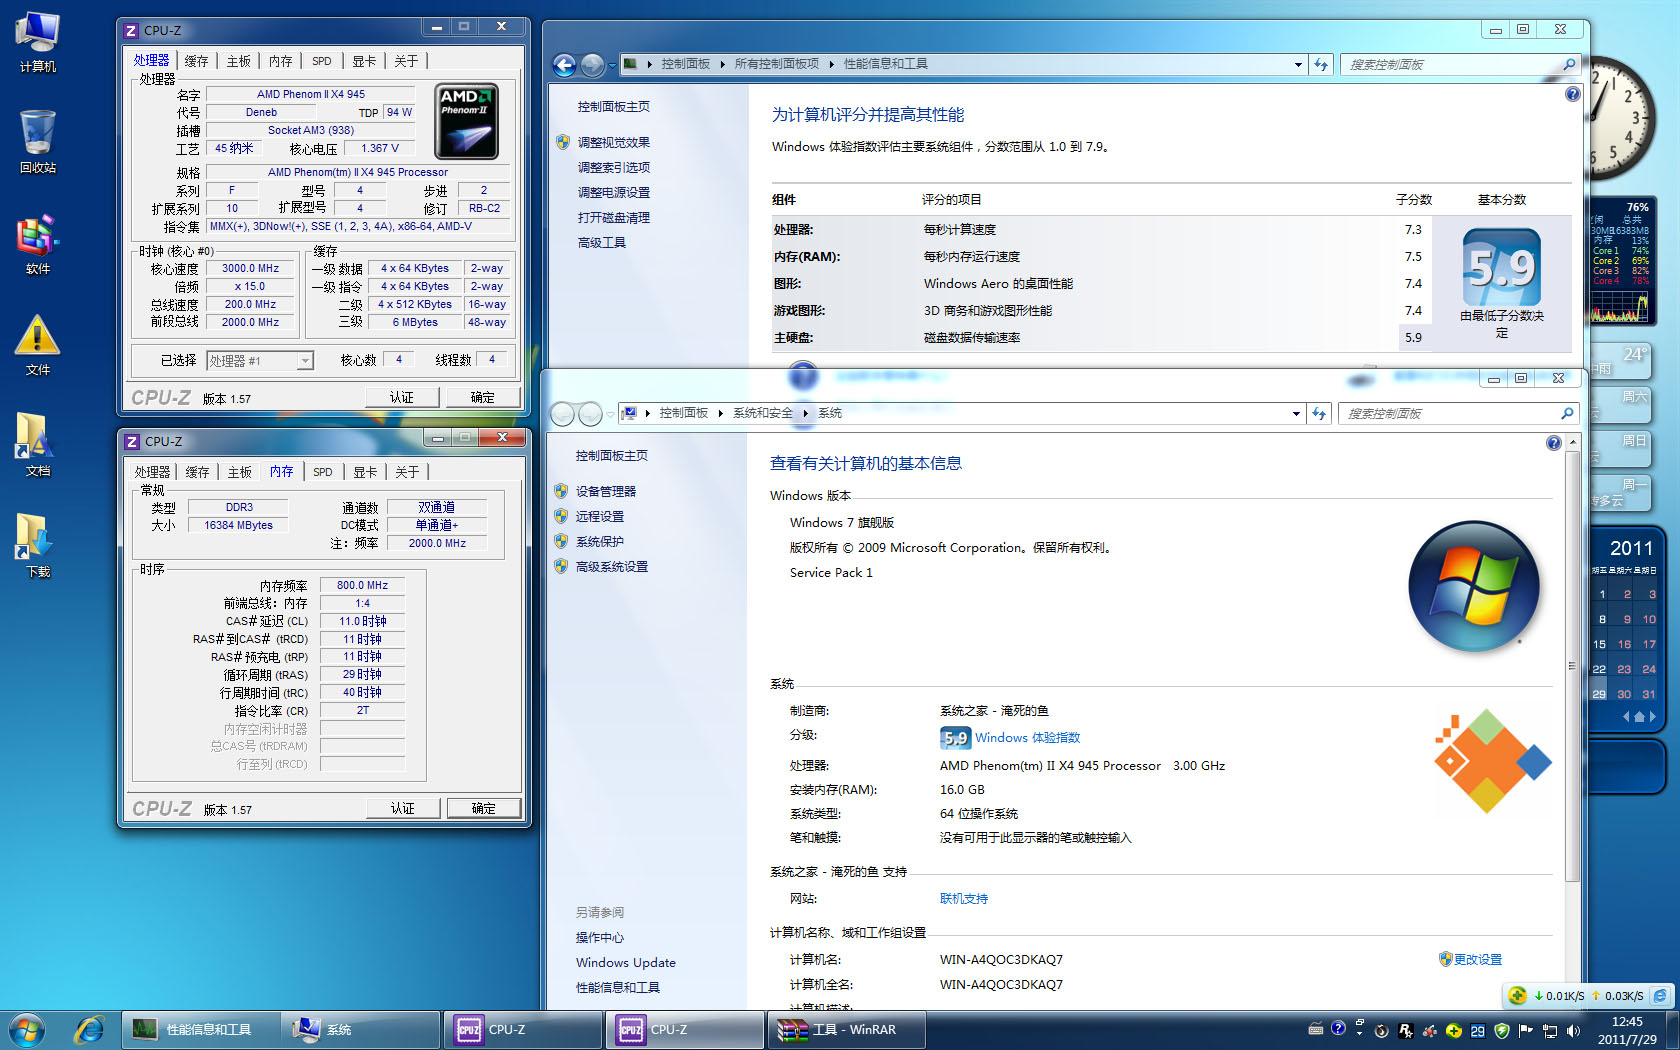The width and height of the screenshot is (1680, 1050).
Task: Open 关于 tab in memory CPU-Z window
Action: tap(406, 472)
